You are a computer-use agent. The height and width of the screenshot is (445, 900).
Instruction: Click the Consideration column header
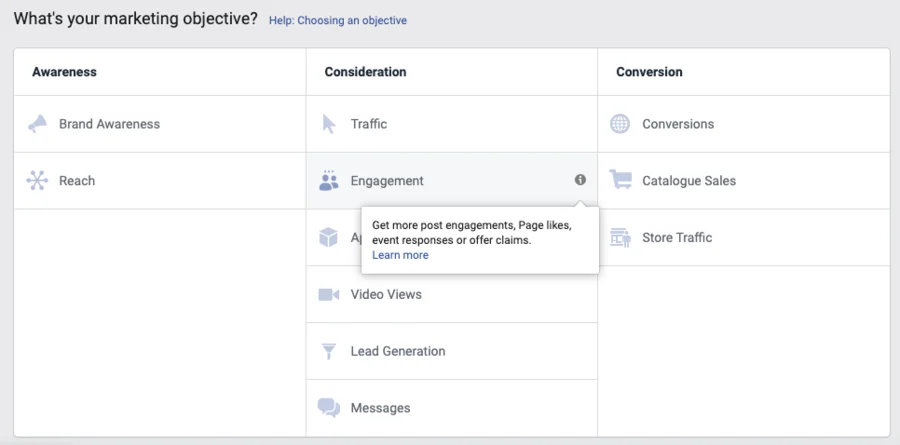365,72
